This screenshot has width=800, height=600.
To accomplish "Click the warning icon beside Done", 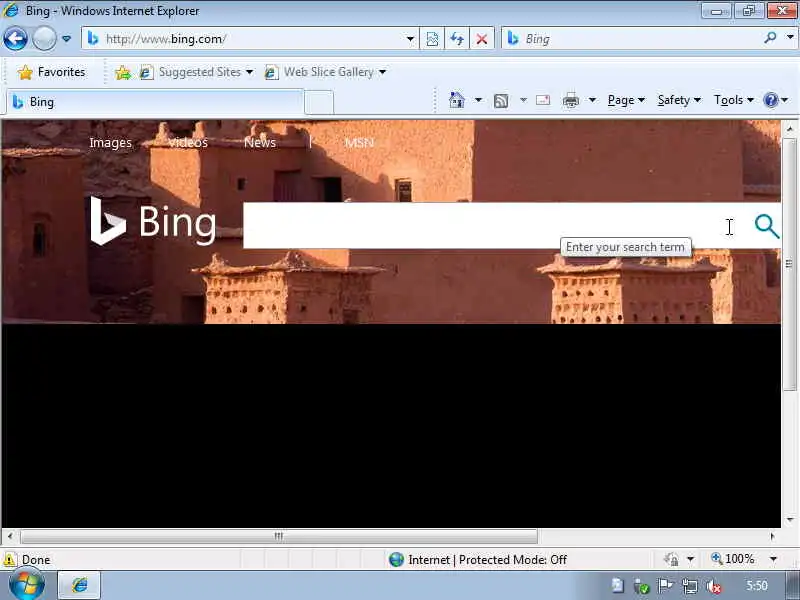I will [x=10, y=560].
